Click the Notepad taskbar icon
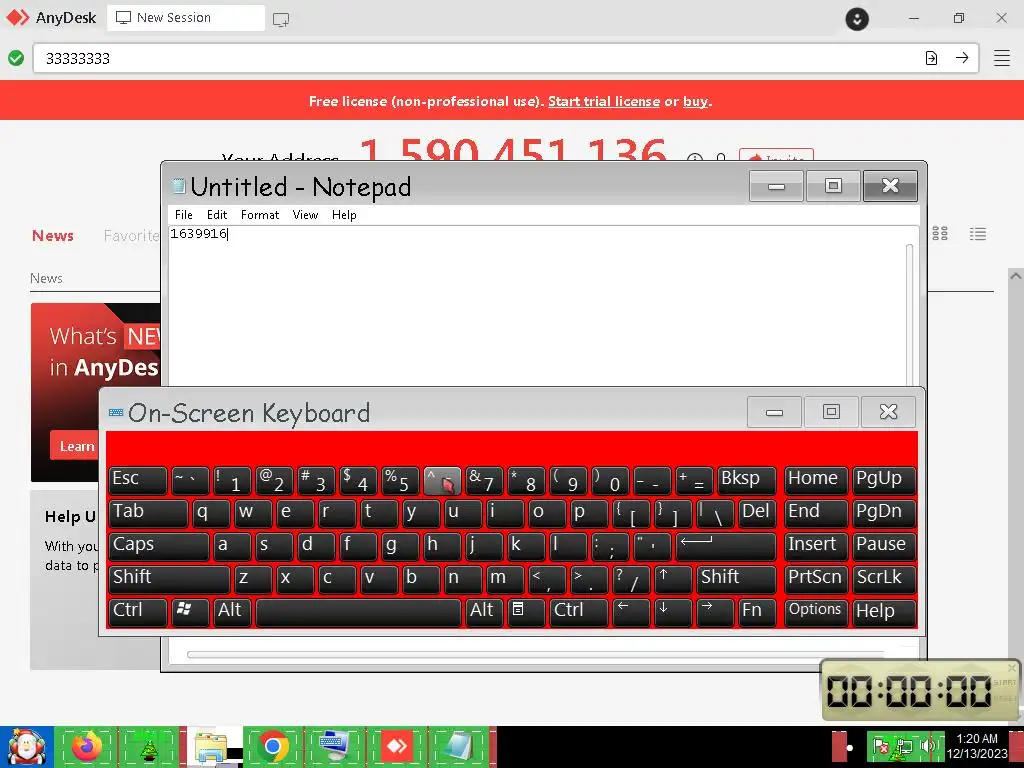Viewport: 1024px width, 768px height. coord(458,746)
